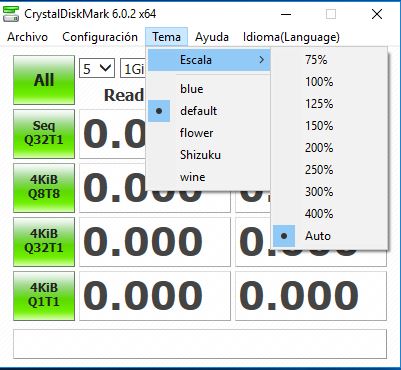This screenshot has height=370, width=401.
Task: Select the blue theme
Action: pos(209,89)
